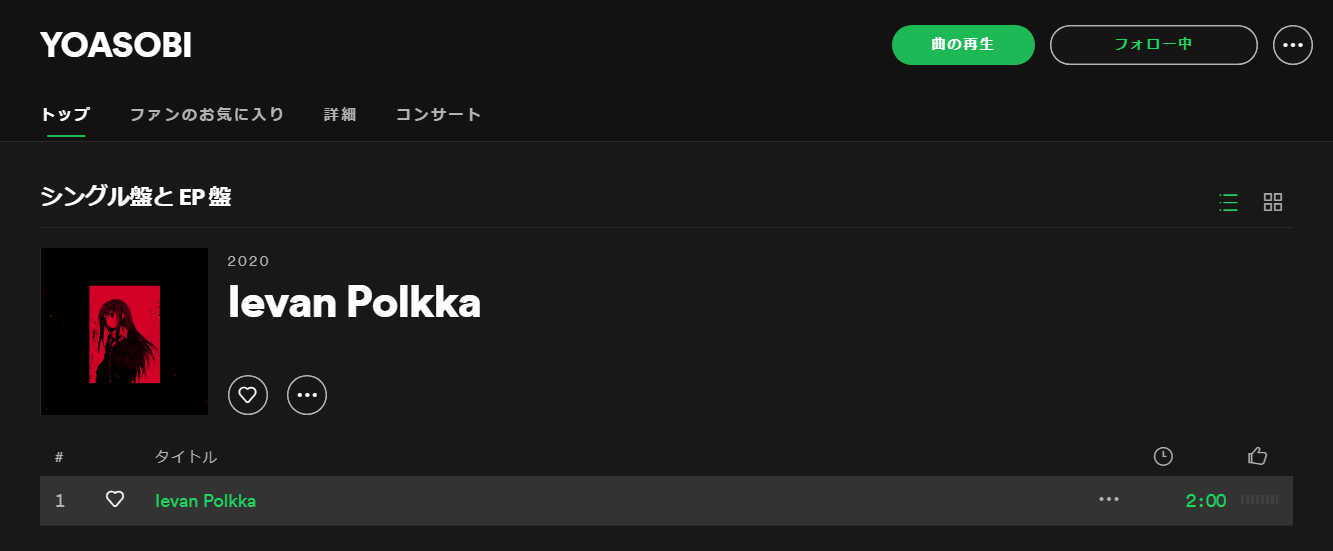Select the トップ tab
This screenshot has width=1333, height=551.
tap(65, 115)
